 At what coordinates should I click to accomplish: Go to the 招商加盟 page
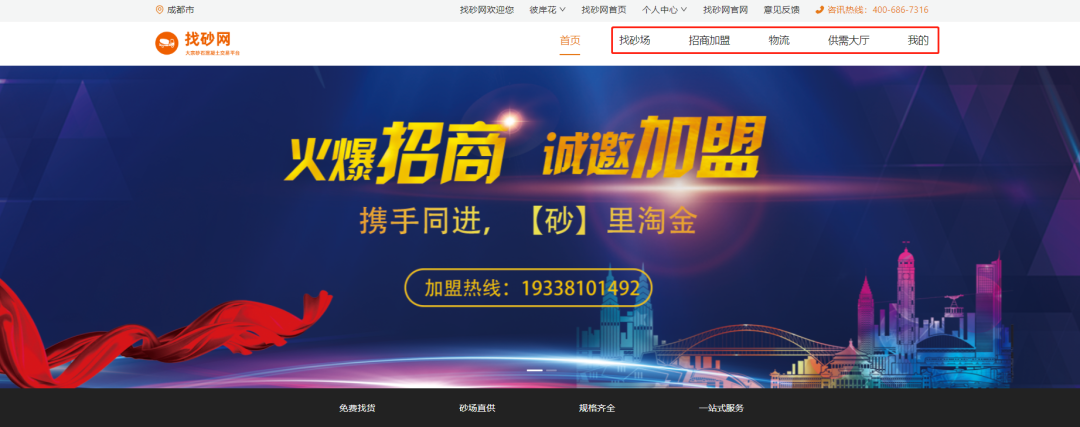(709, 41)
